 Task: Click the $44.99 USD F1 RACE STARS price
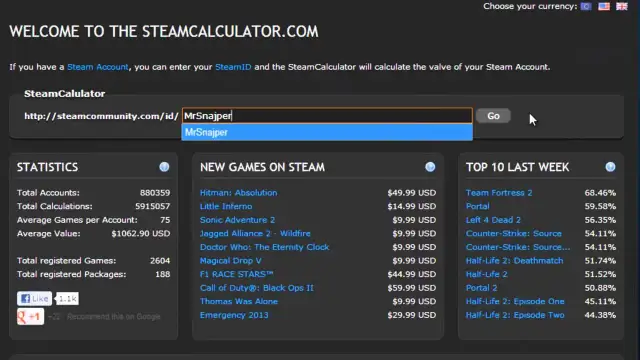[411, 274]
